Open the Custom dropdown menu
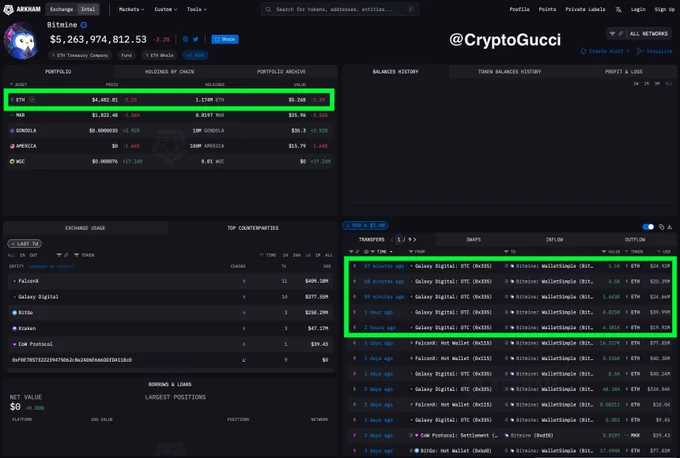 coord(166,9)
